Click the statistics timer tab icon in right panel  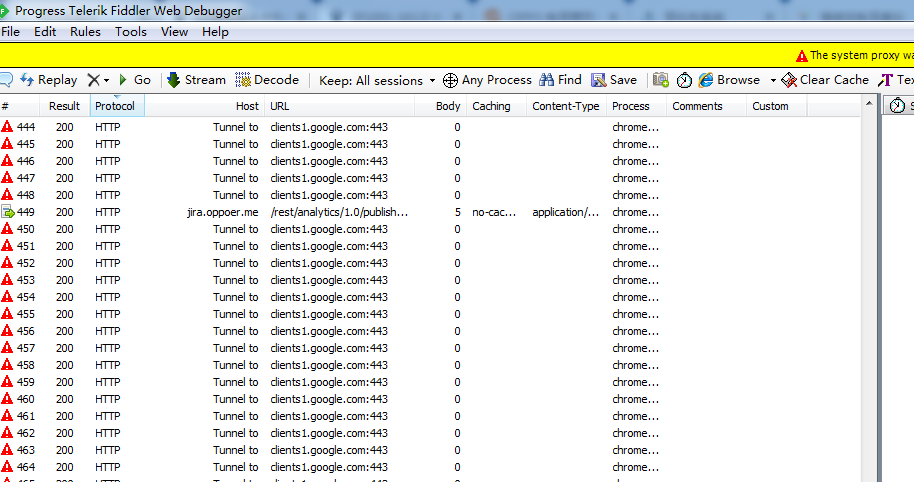click(x=898, y=105)
